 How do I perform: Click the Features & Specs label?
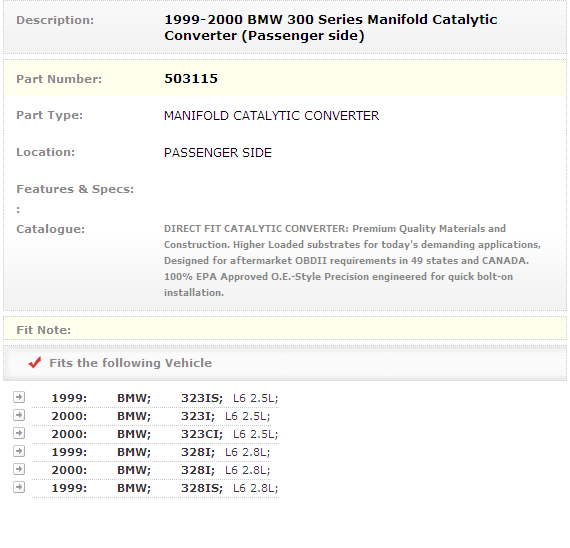click(75, 189)
